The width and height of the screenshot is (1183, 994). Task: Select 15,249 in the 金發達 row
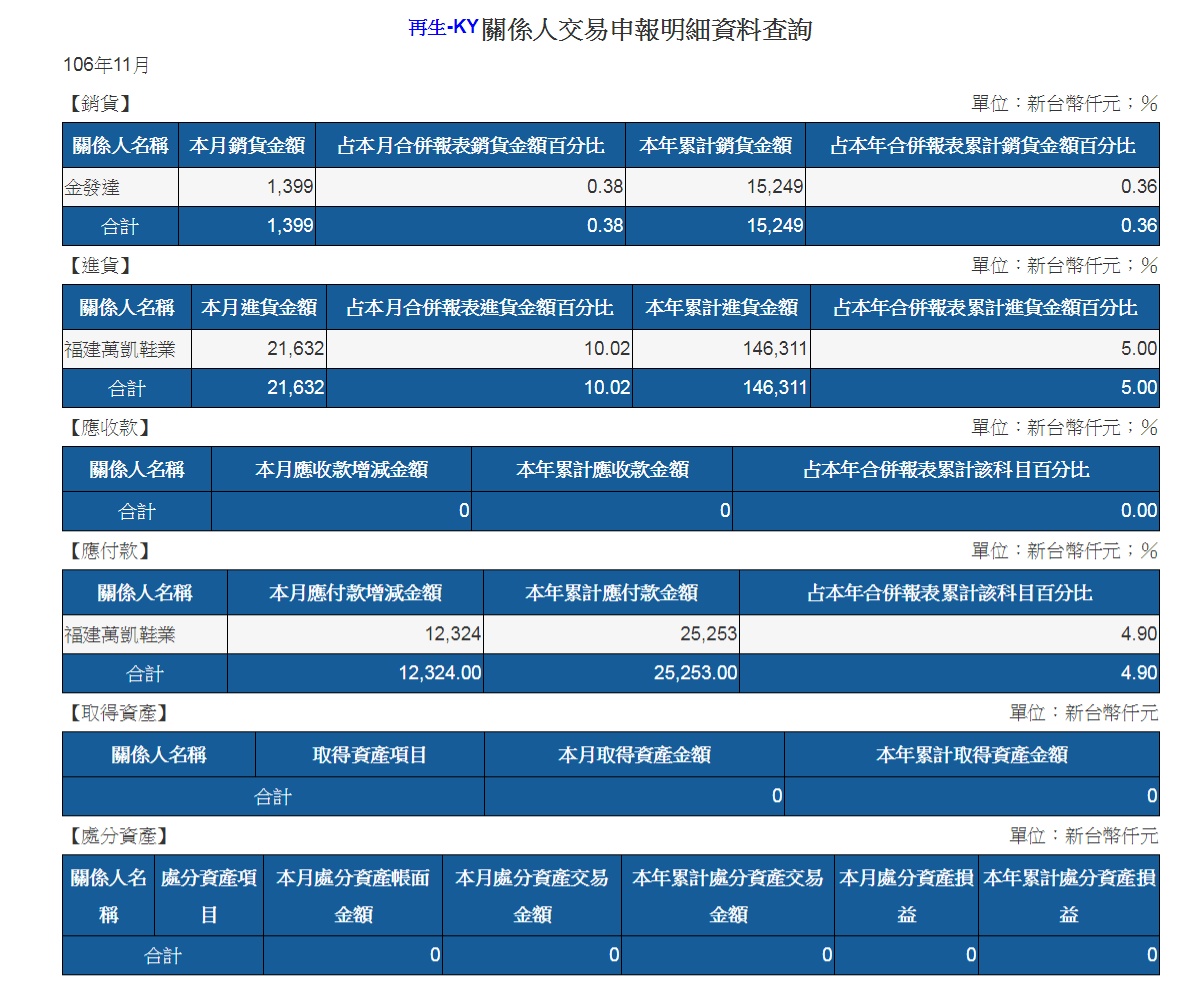[x=775, y=186]
